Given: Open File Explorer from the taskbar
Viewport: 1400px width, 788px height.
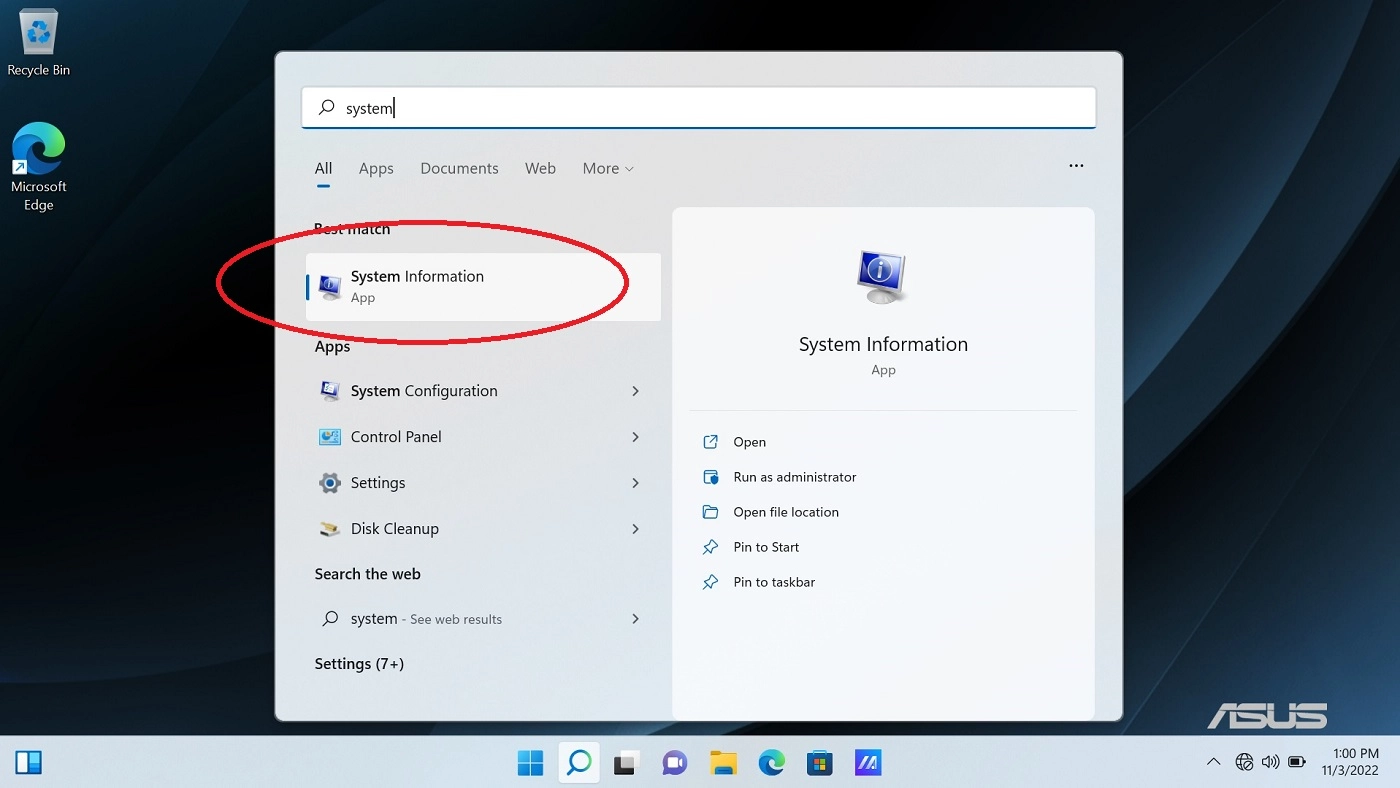Looking at the screenshot, I should tap(723, 763).
